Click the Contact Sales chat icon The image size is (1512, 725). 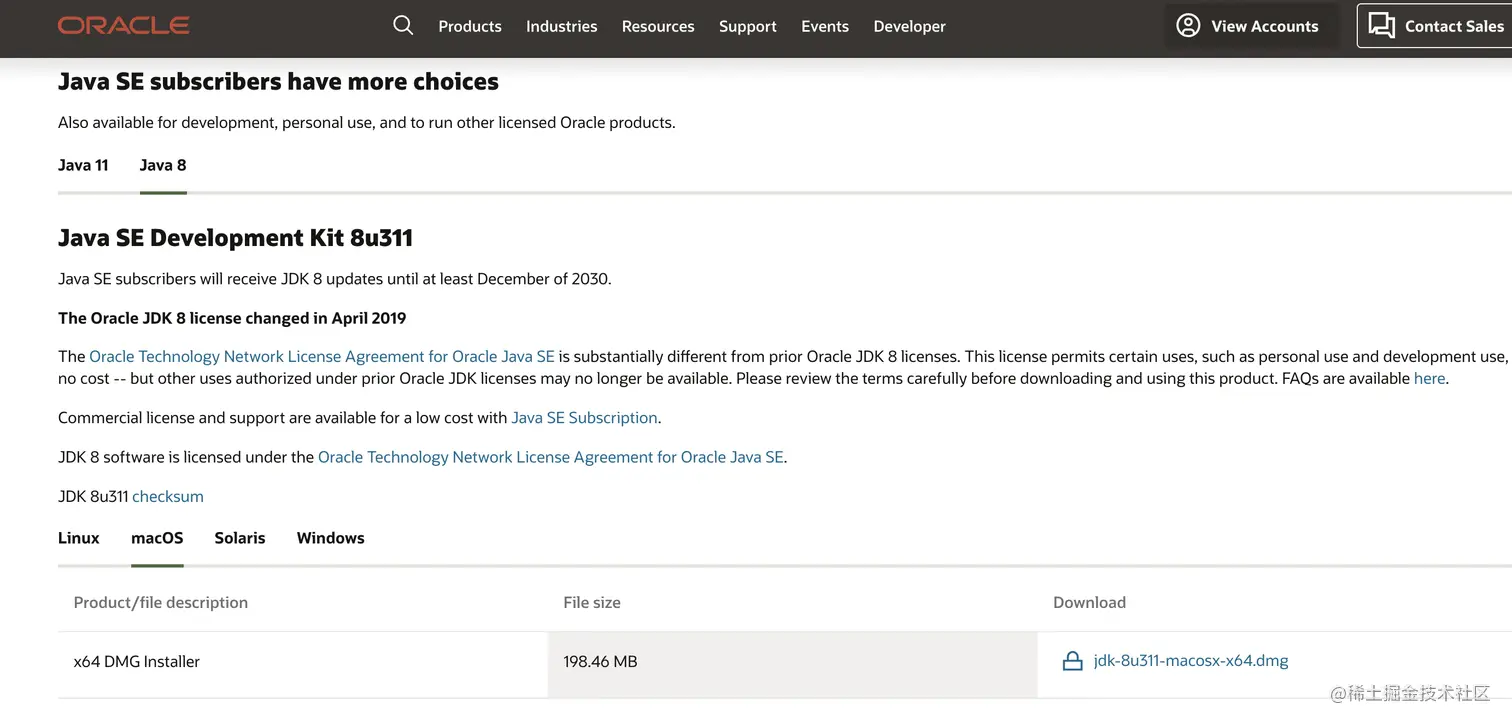coord(1381,26)
